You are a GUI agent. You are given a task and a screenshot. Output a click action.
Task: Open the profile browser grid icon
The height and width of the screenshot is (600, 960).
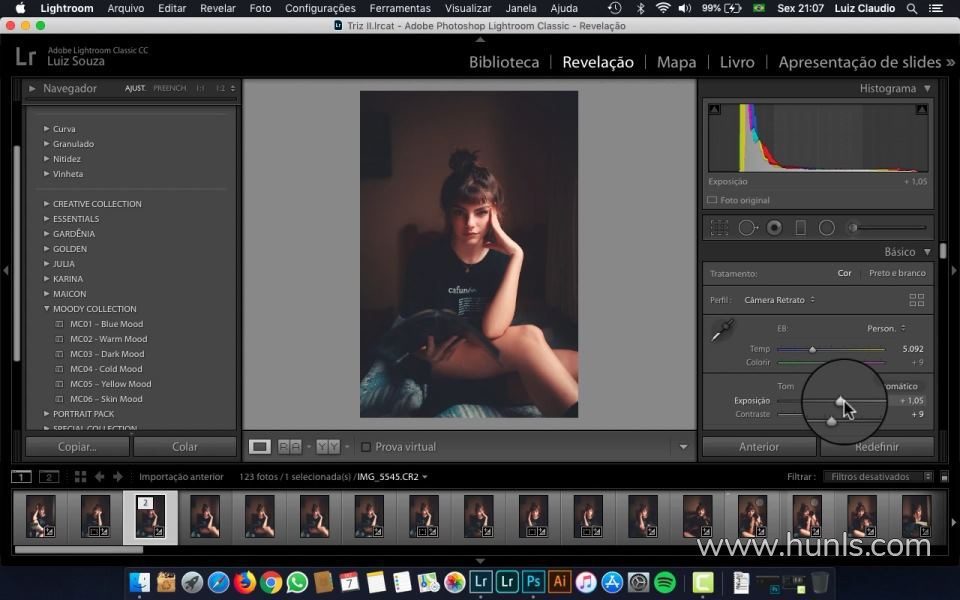[x=916, y=300]
